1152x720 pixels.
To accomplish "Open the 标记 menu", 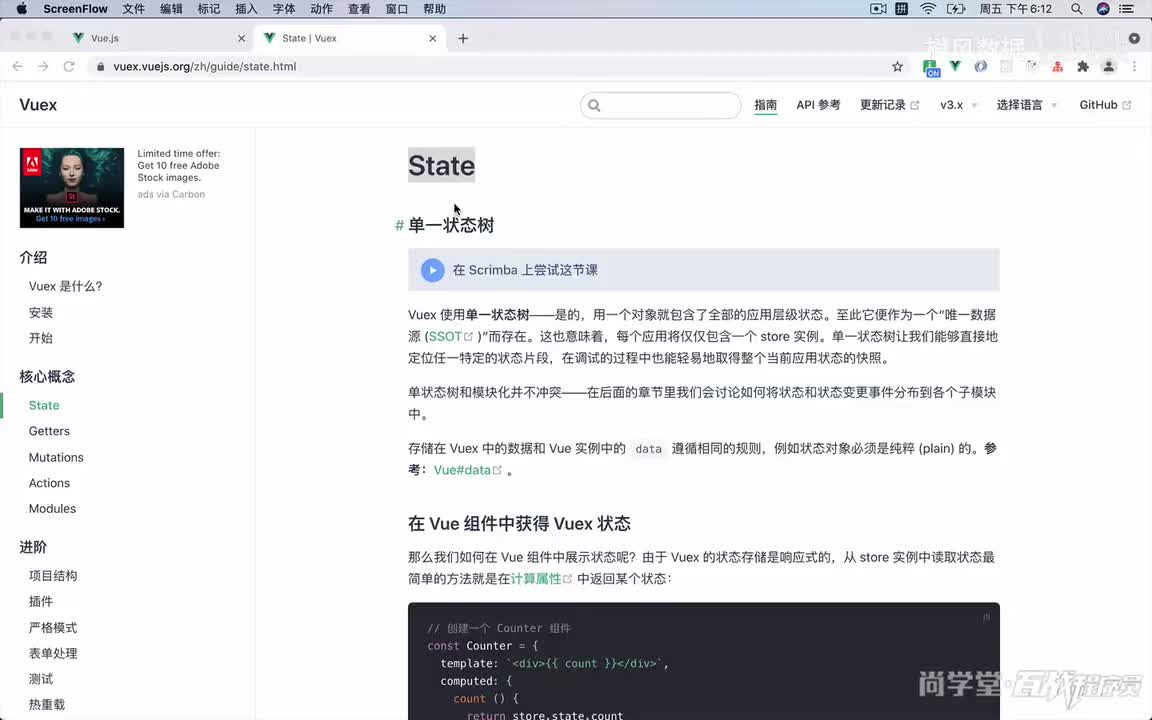I will pyautogui.click(x=209, y=9).
